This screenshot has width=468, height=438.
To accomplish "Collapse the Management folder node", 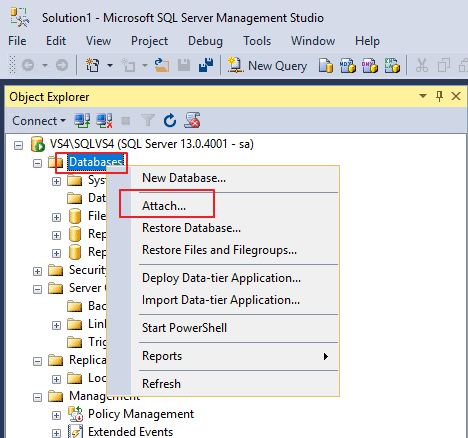I will [37, 397].
